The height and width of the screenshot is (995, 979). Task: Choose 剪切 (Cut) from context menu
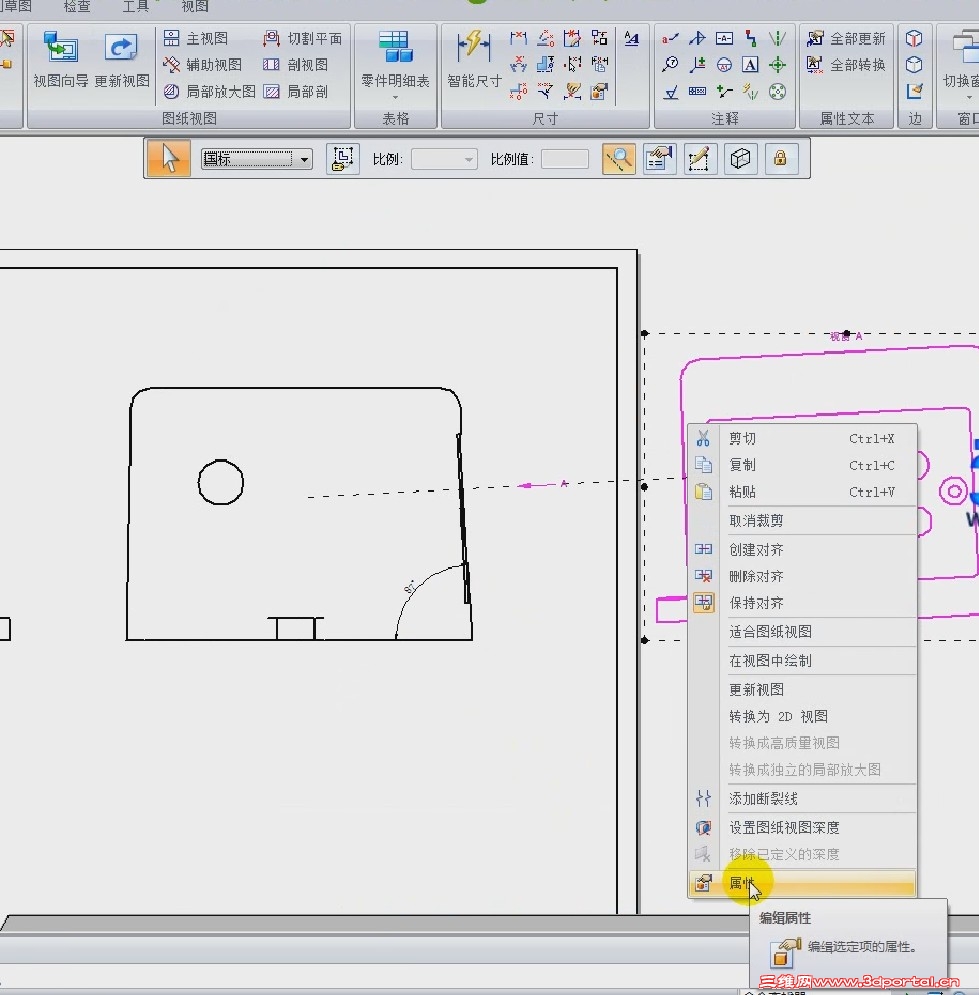[803, 438]
